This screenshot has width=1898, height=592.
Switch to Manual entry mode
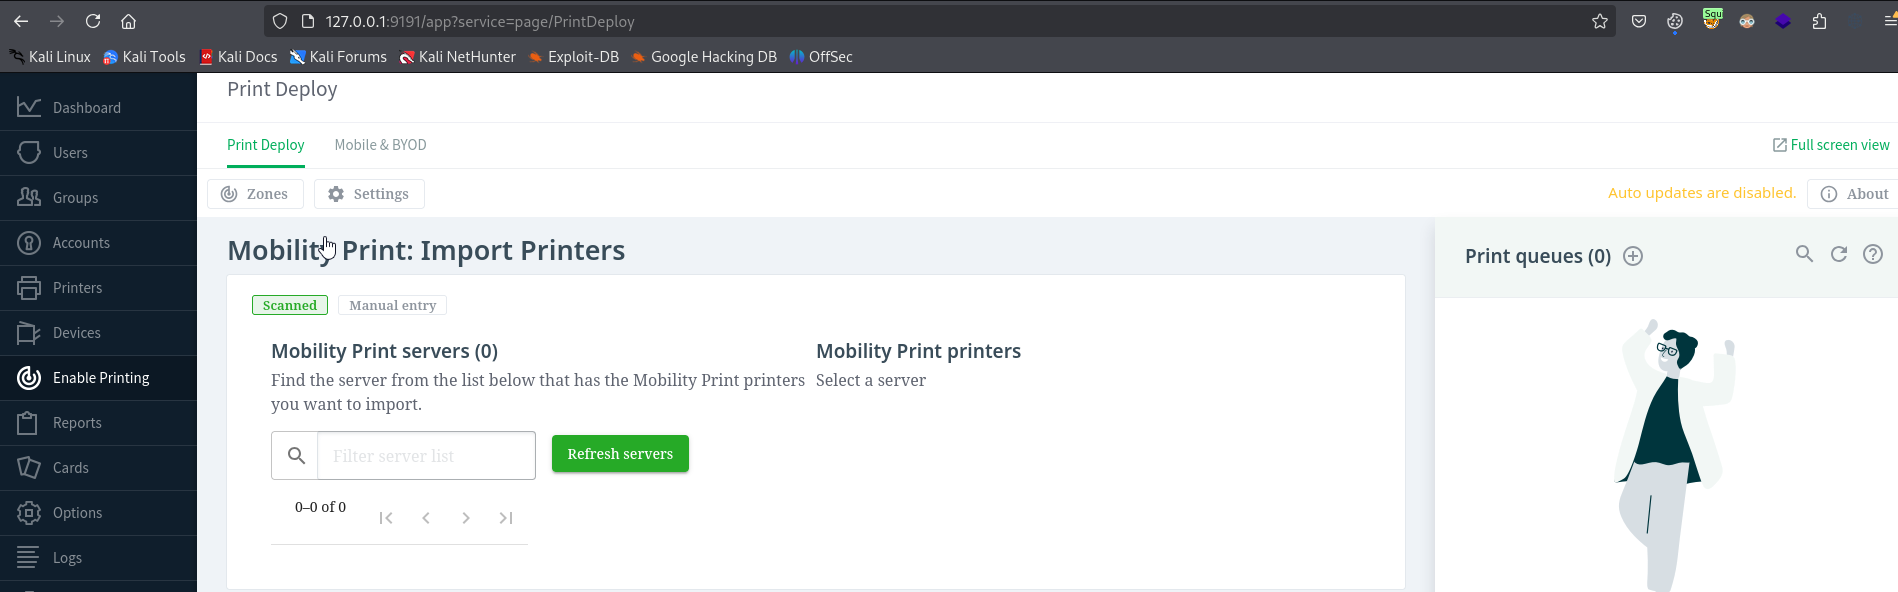392,305
